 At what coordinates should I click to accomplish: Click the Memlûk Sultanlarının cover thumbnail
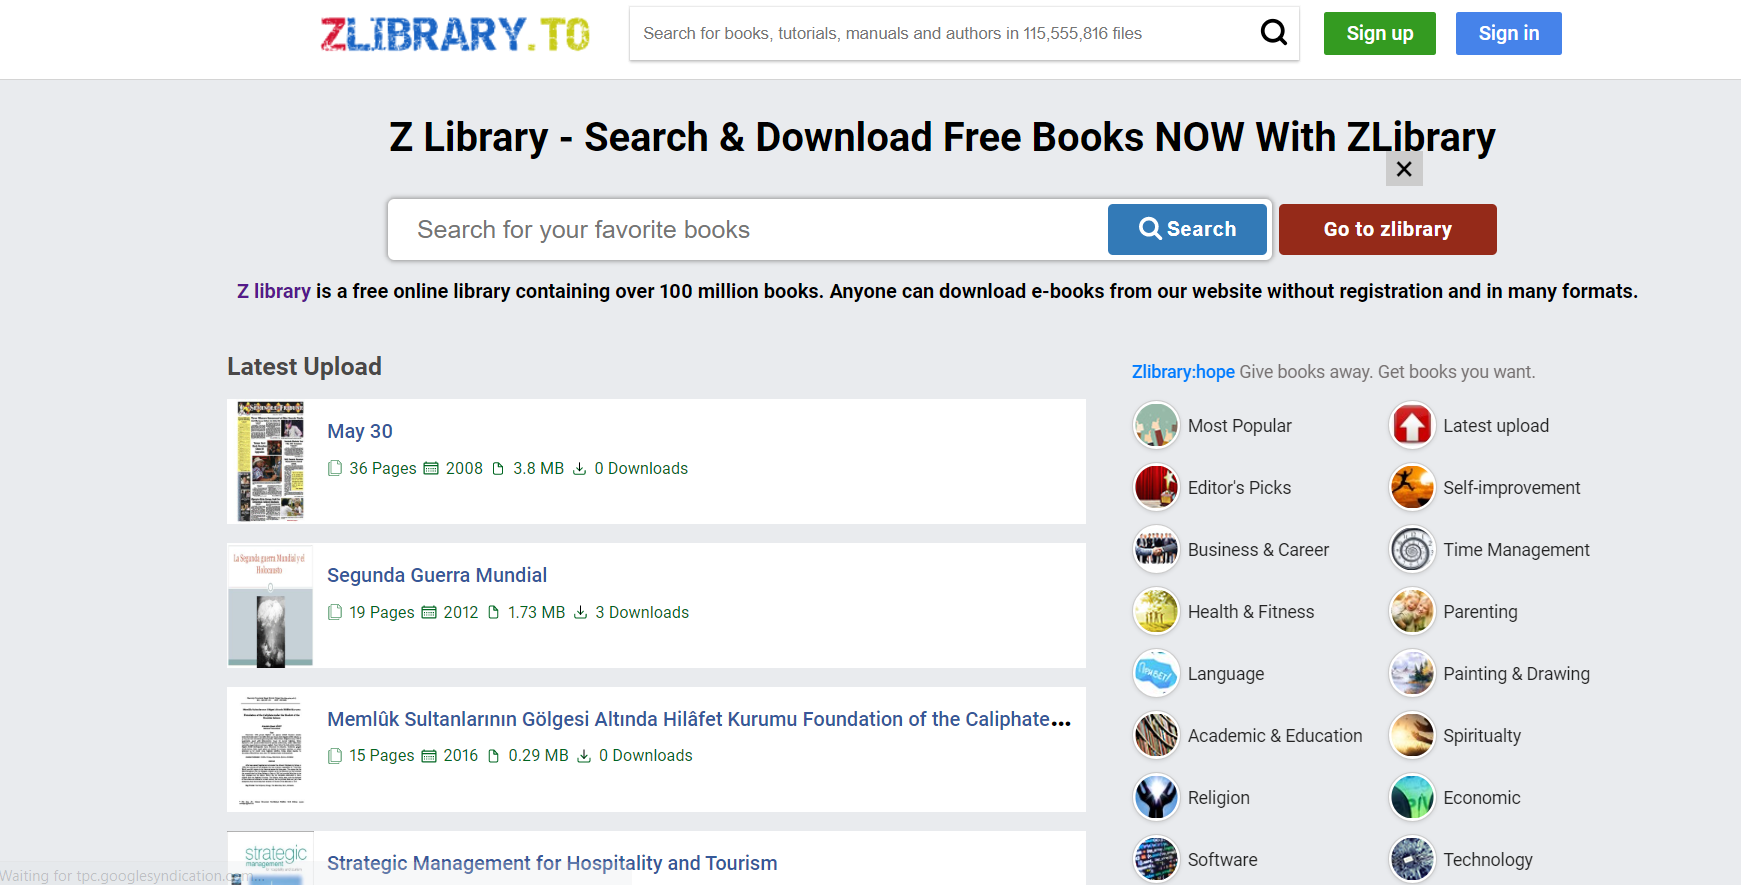[x=270, y=749]
